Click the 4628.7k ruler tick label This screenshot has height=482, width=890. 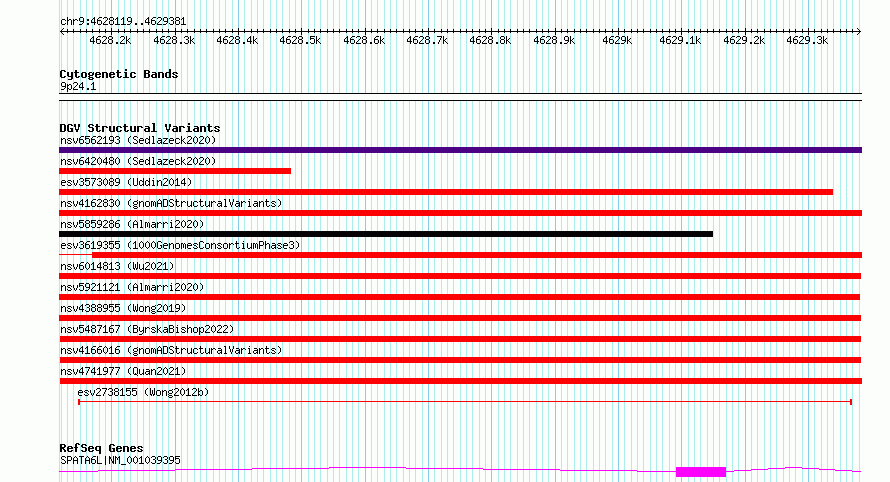(427, 40)
